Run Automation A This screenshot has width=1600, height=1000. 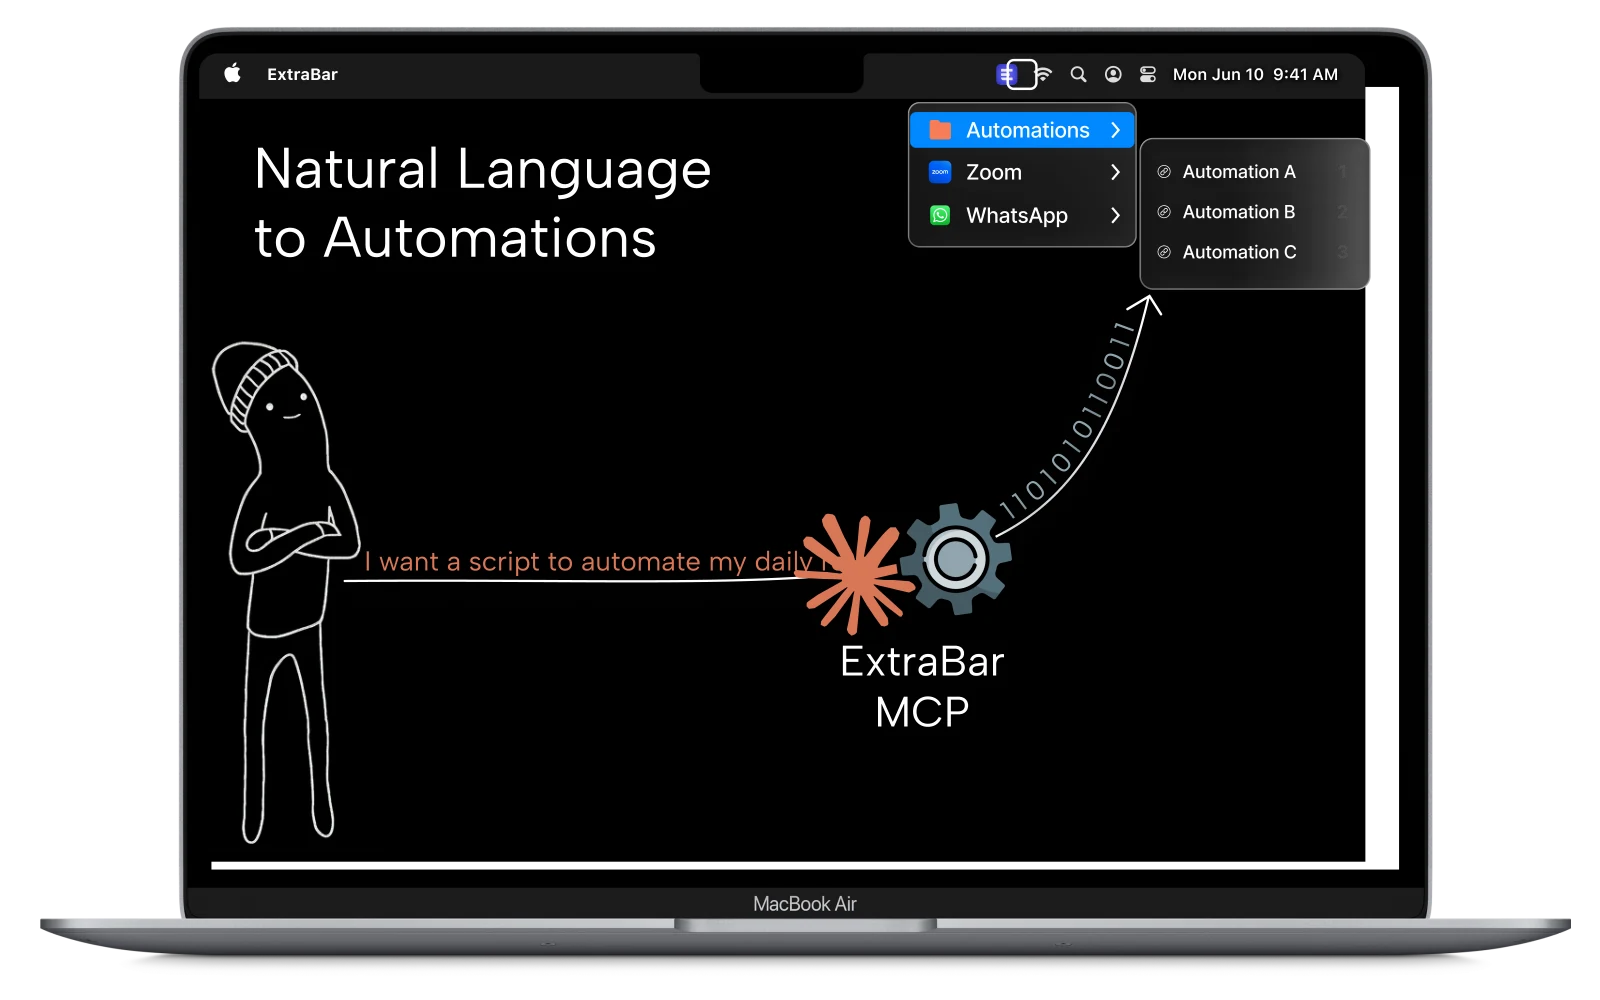(1254, 172)
